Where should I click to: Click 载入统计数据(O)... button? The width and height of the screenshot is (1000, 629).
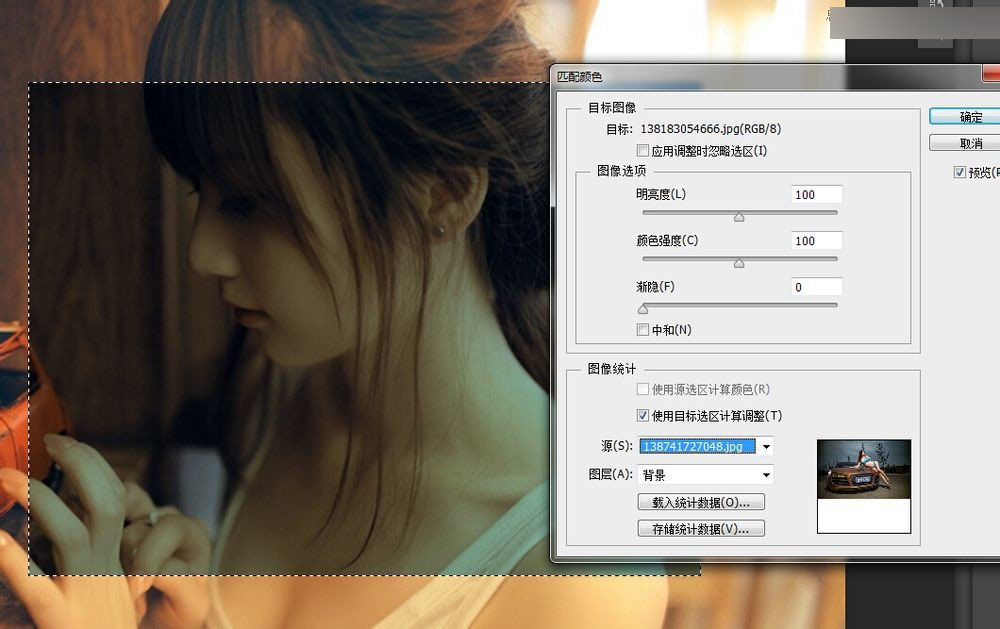coord(701,502)
